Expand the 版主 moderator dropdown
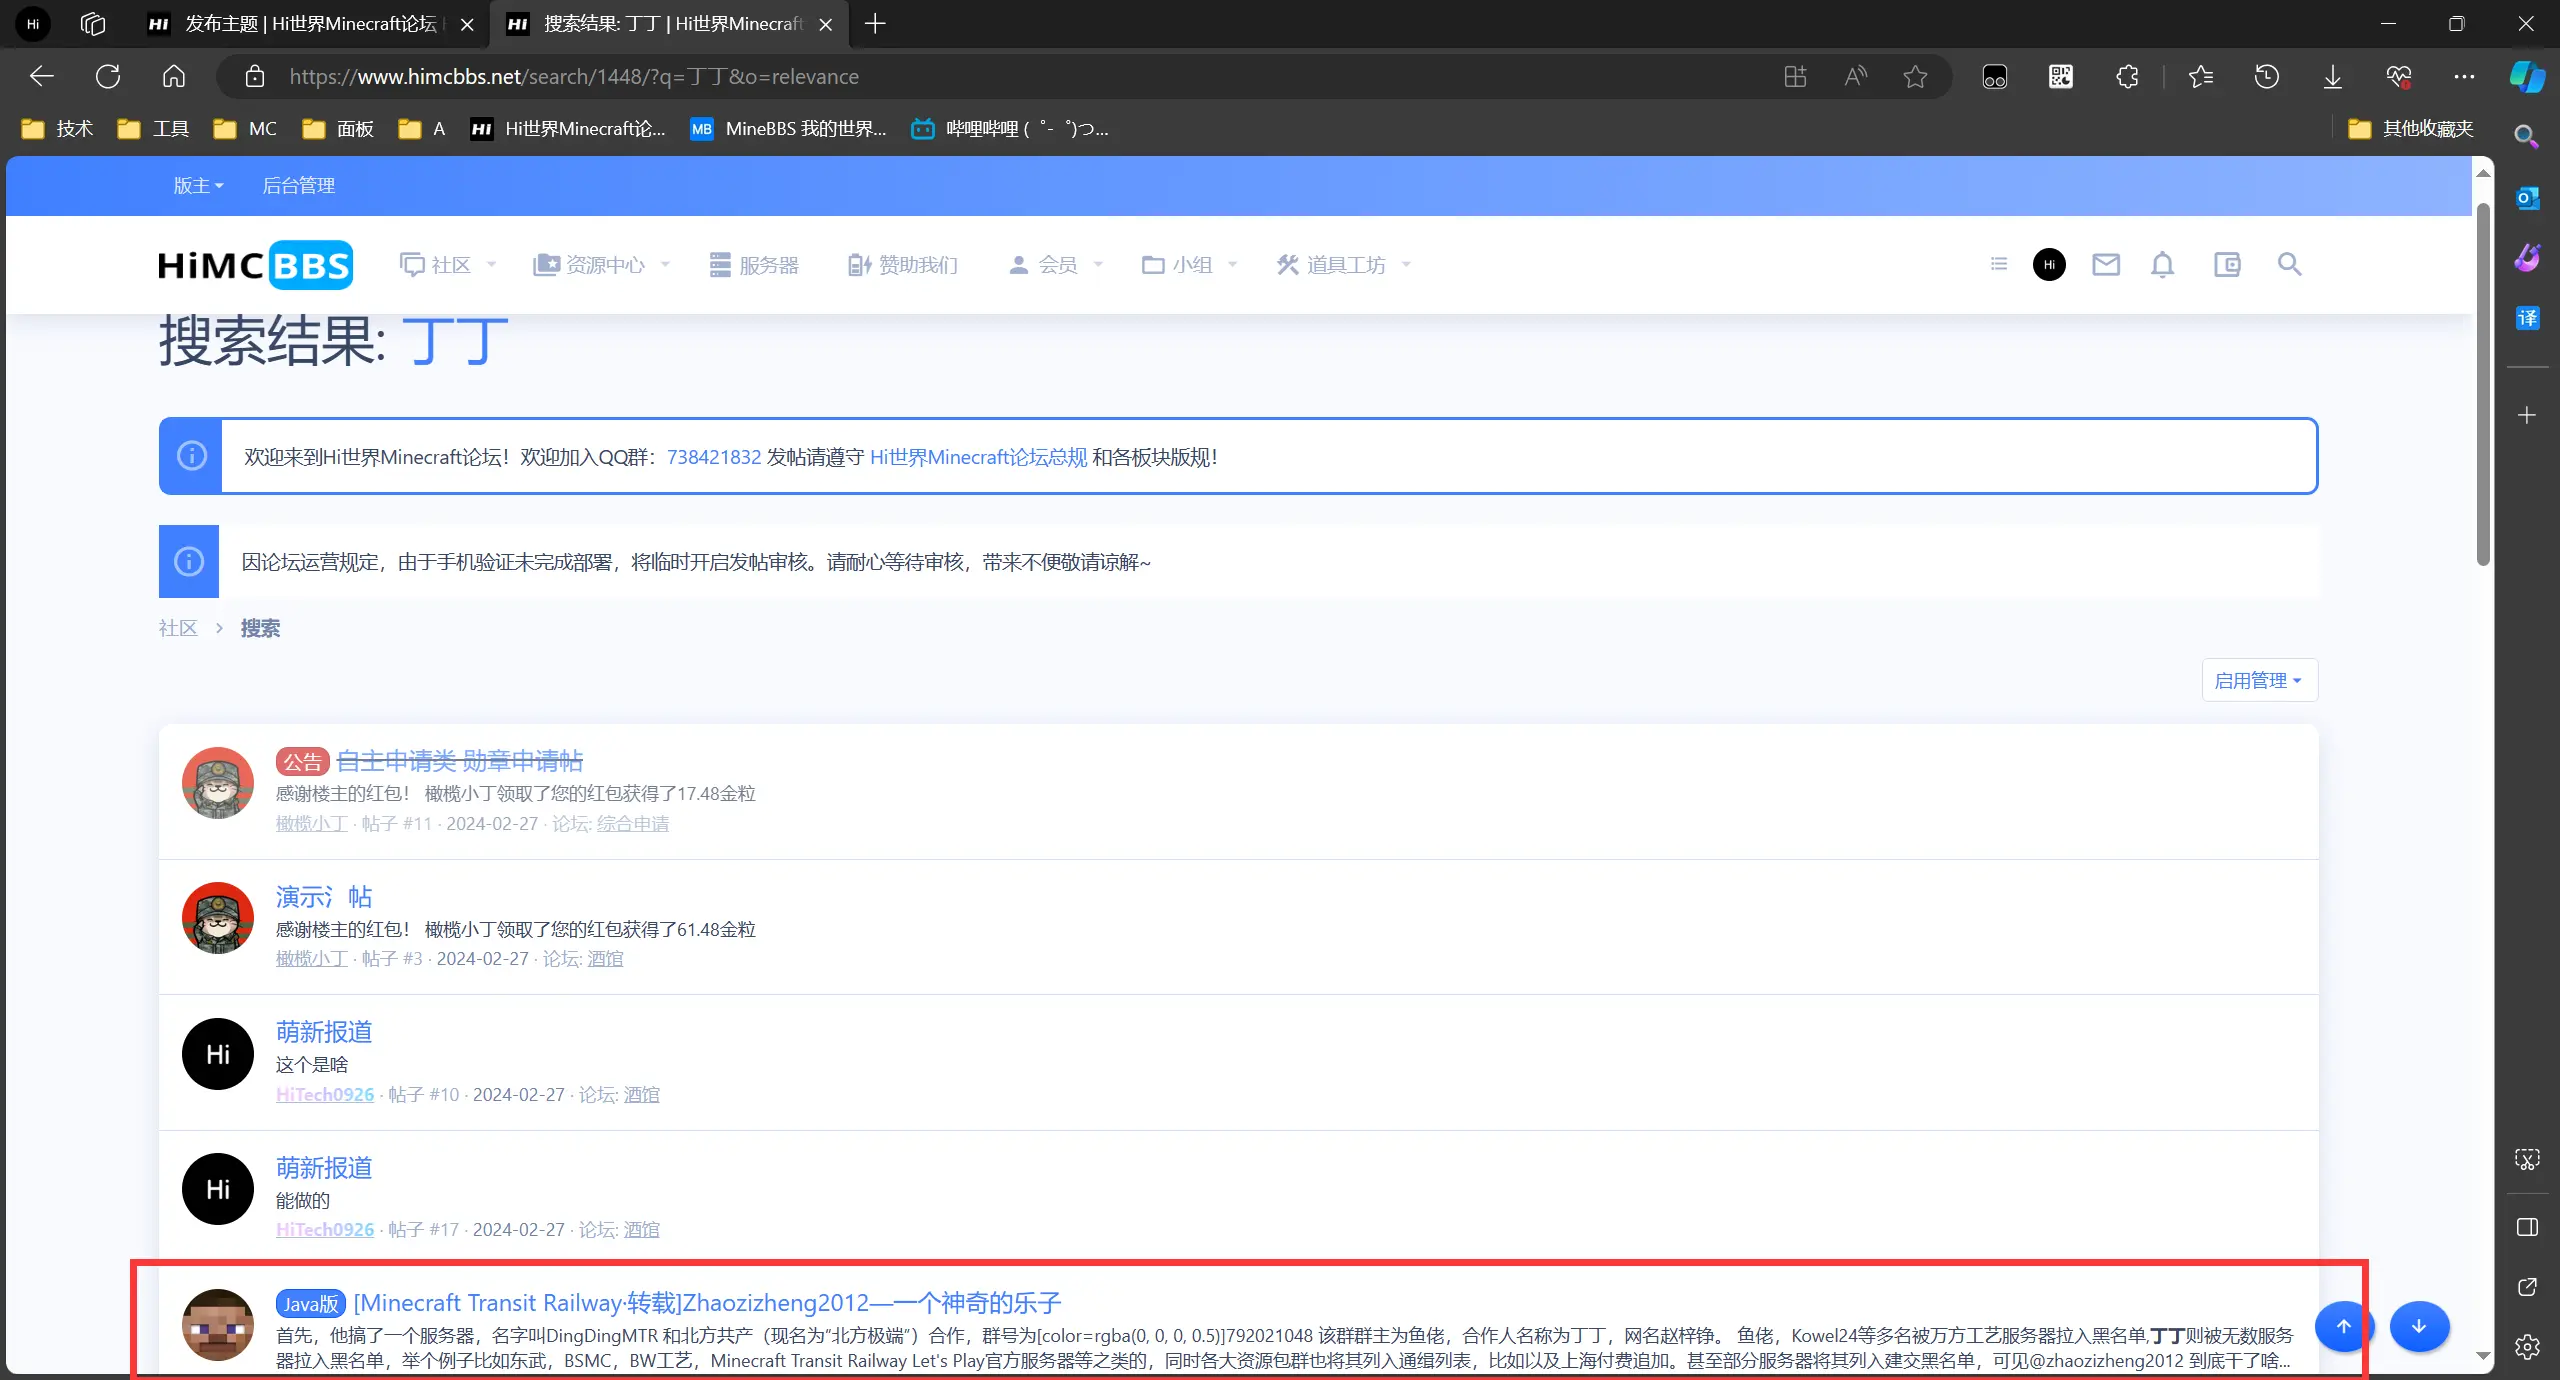 [x=198, y=186]
